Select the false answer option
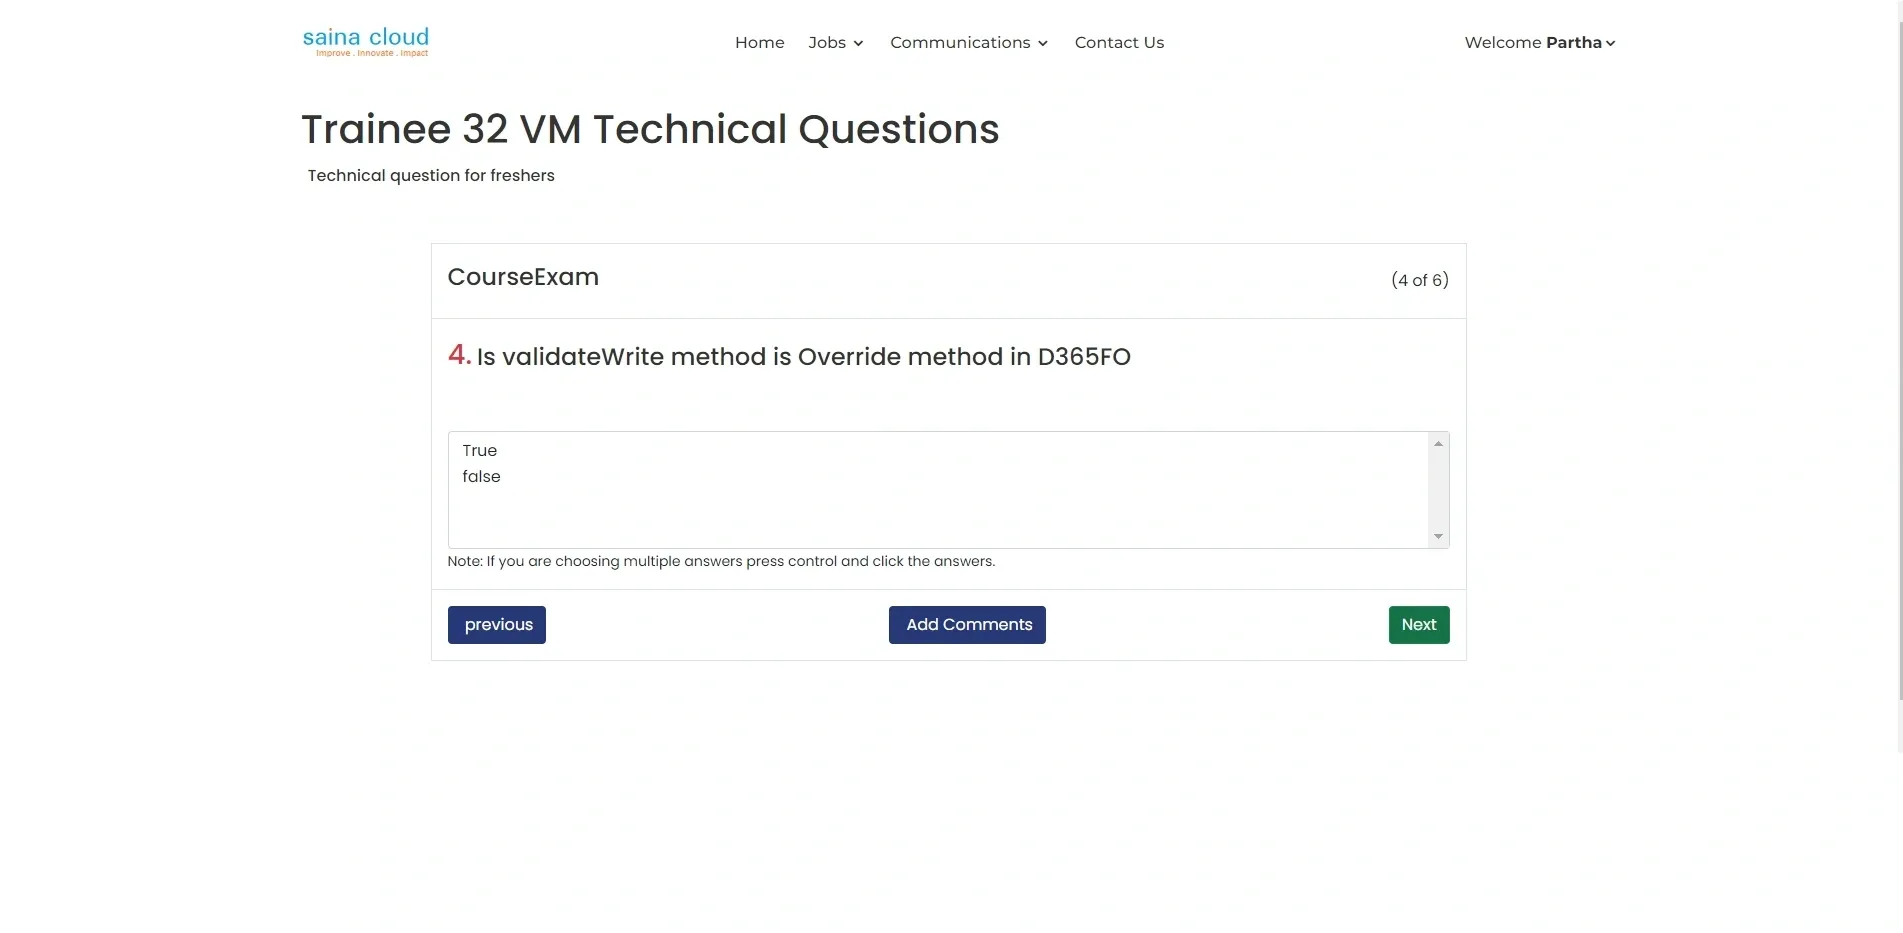Image resolution: width=1903 pixels, height=933 pixels. point(481,477)
